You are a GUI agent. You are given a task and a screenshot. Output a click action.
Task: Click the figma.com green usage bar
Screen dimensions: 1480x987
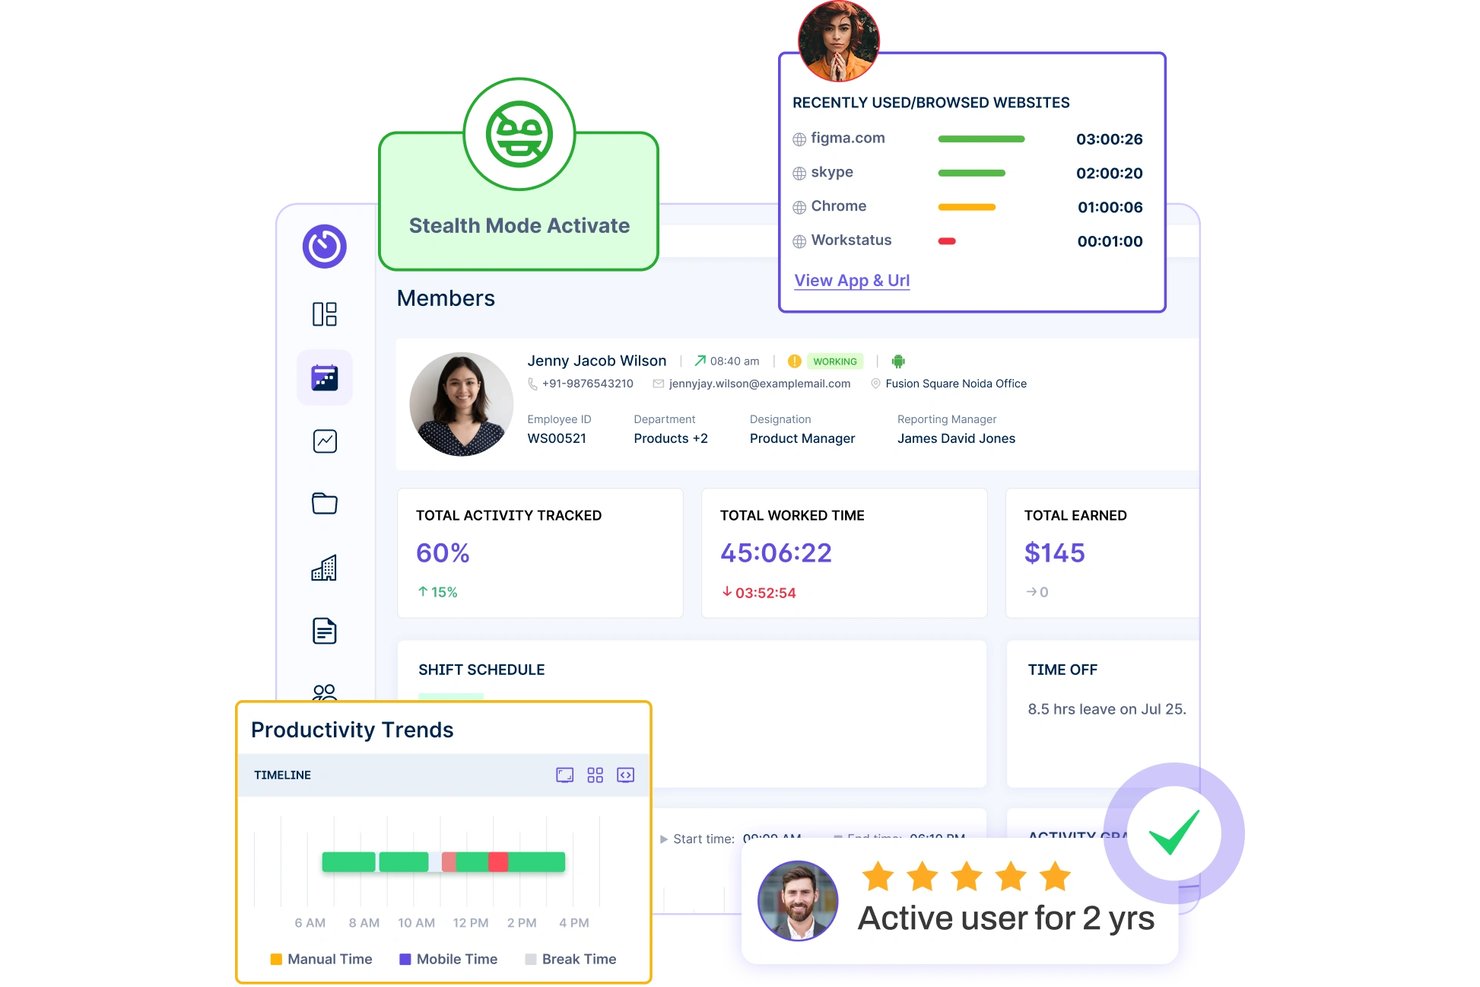(x=981, y=139)
